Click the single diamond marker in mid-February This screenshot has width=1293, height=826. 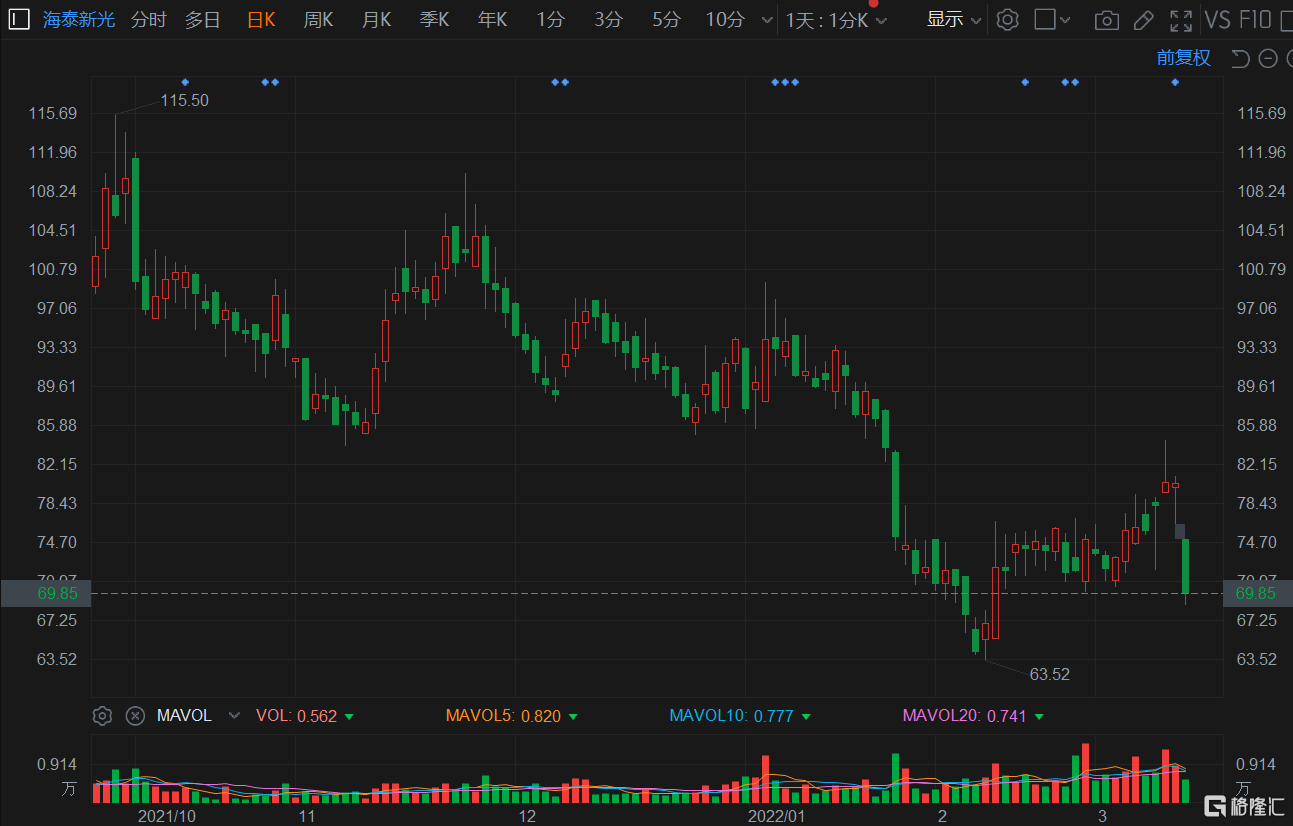point(1025,82)
